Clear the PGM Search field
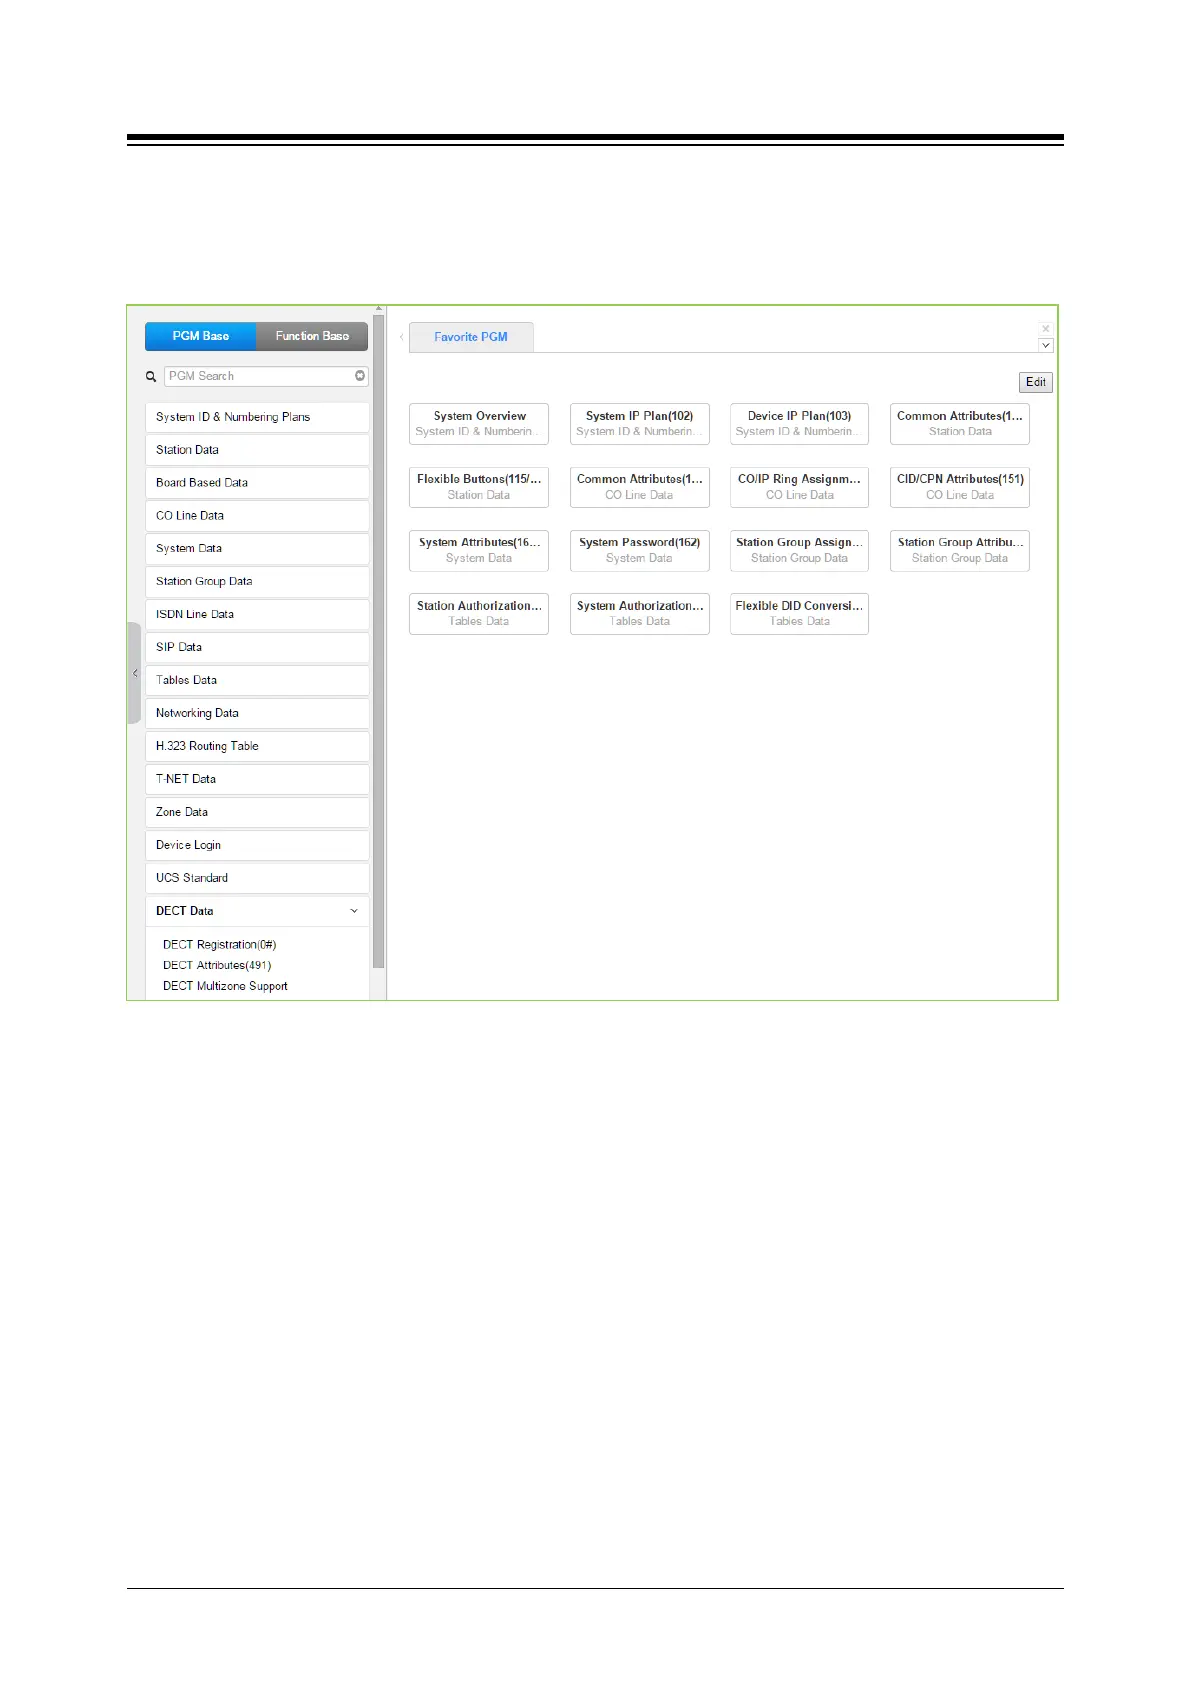The height and width of the screenshot is (1684, 1191). 360,376
